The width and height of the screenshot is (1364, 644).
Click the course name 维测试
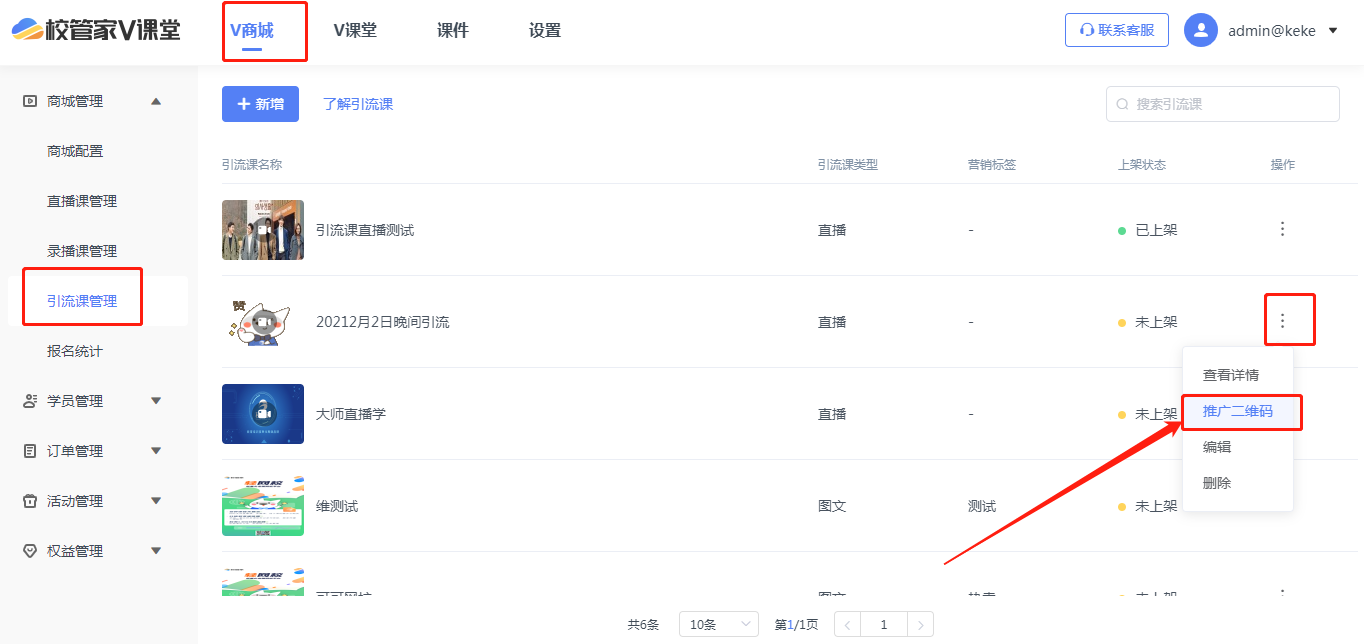point(337,506)
